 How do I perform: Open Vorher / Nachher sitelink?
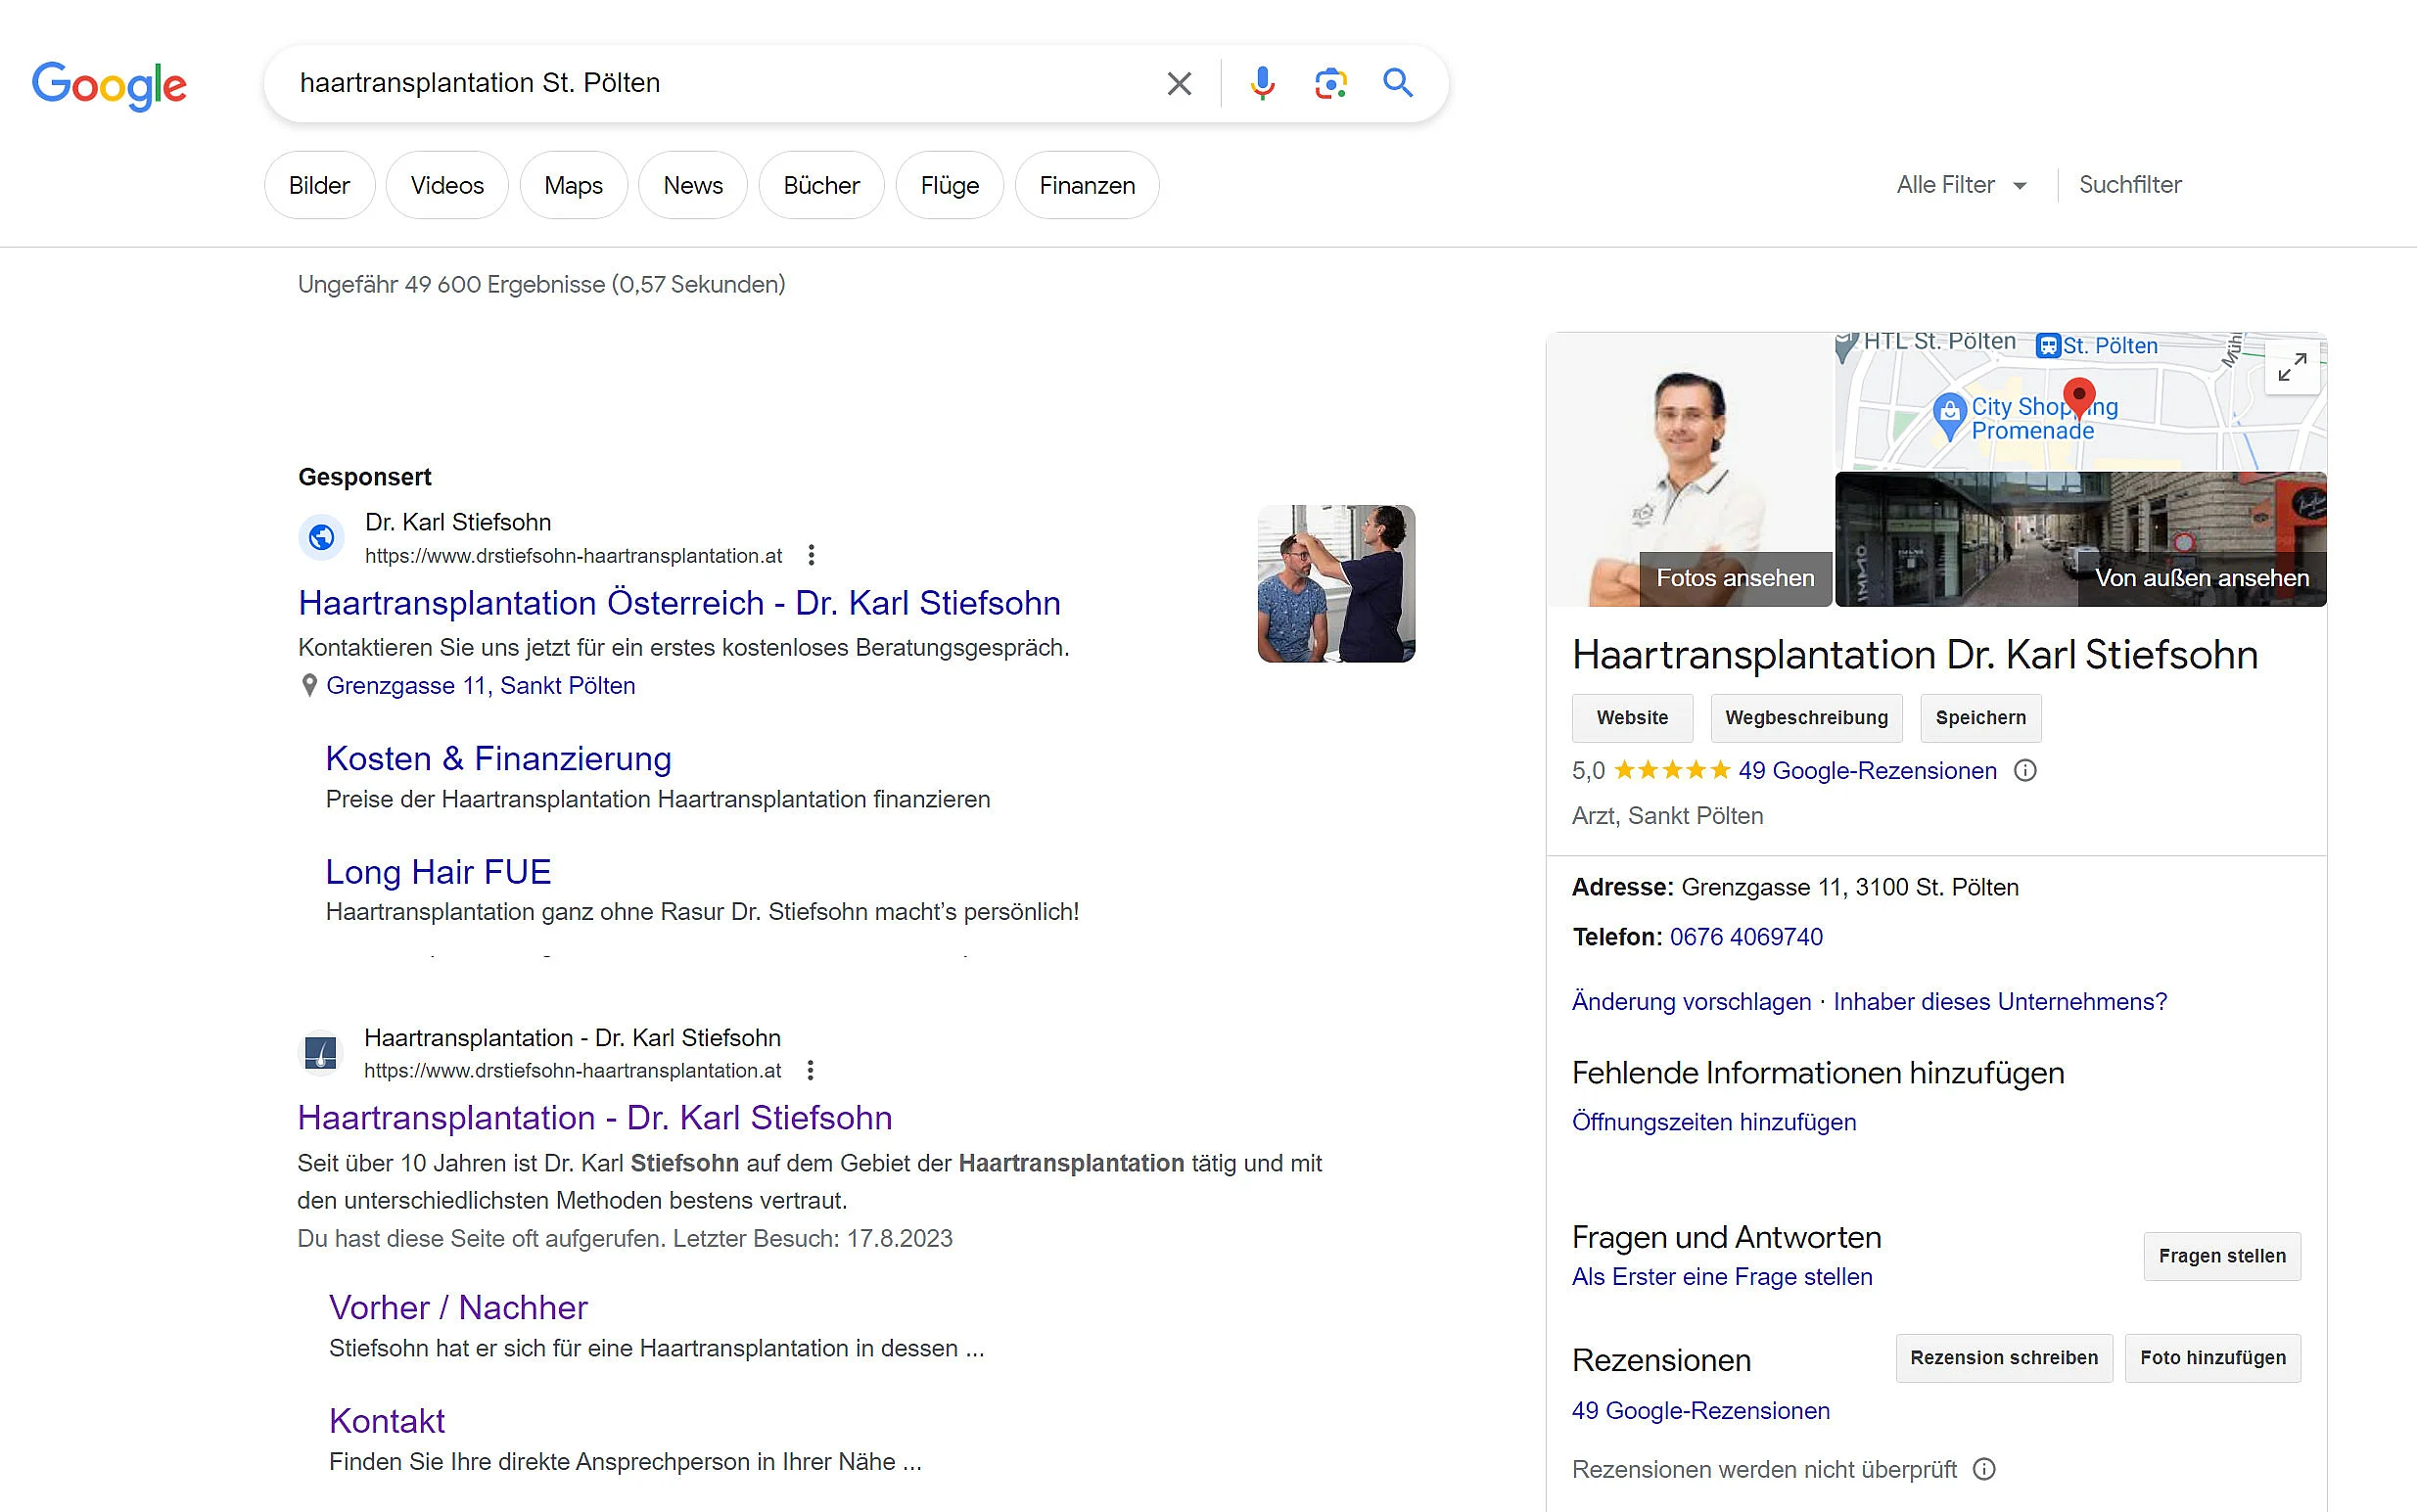(x=458, y=1308)
